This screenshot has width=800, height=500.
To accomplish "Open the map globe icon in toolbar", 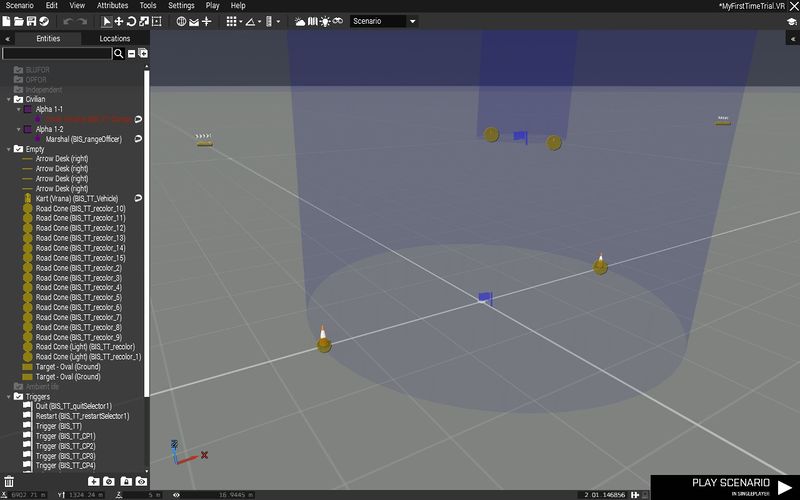I will tap(181, 21).
